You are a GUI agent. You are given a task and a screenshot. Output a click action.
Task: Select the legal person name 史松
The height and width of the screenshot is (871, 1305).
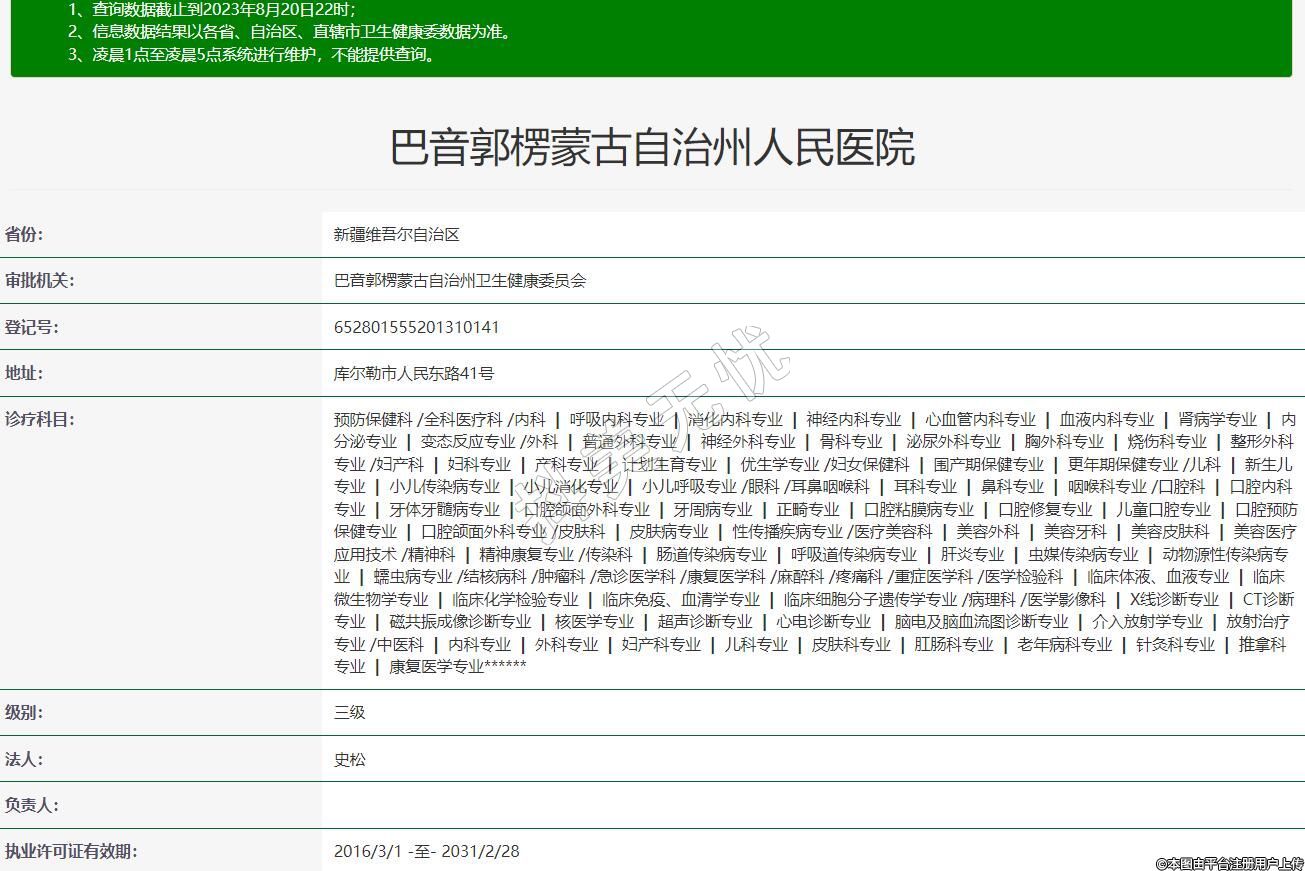tap(349, 759)
